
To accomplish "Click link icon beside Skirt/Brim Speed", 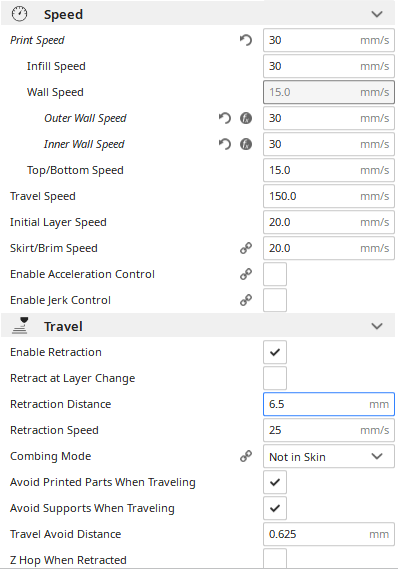I will tap(246, 248).
